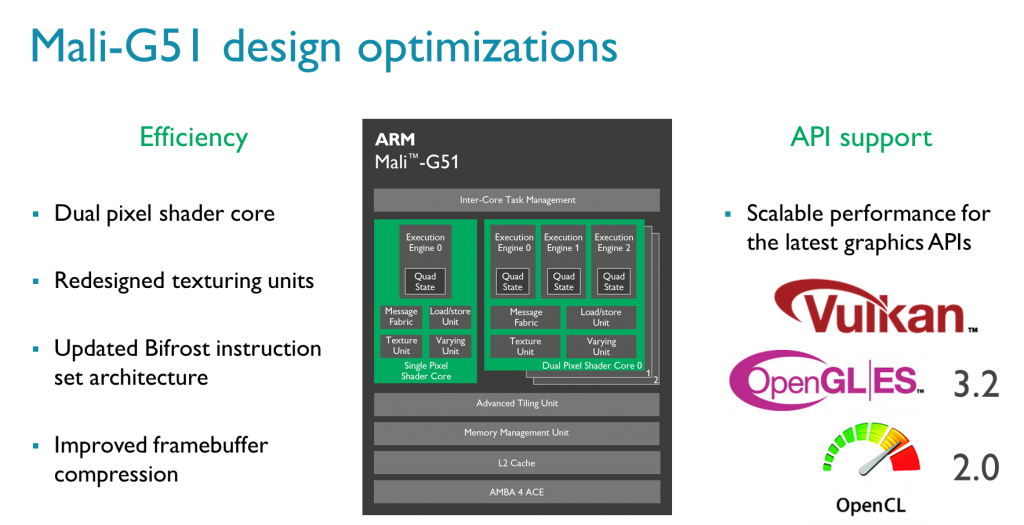Image resolution: width=1024 pixels, height=525 pixels.
Task: Click the "Dual Pixel Shader Core 0" label
Action: [592, 366]
